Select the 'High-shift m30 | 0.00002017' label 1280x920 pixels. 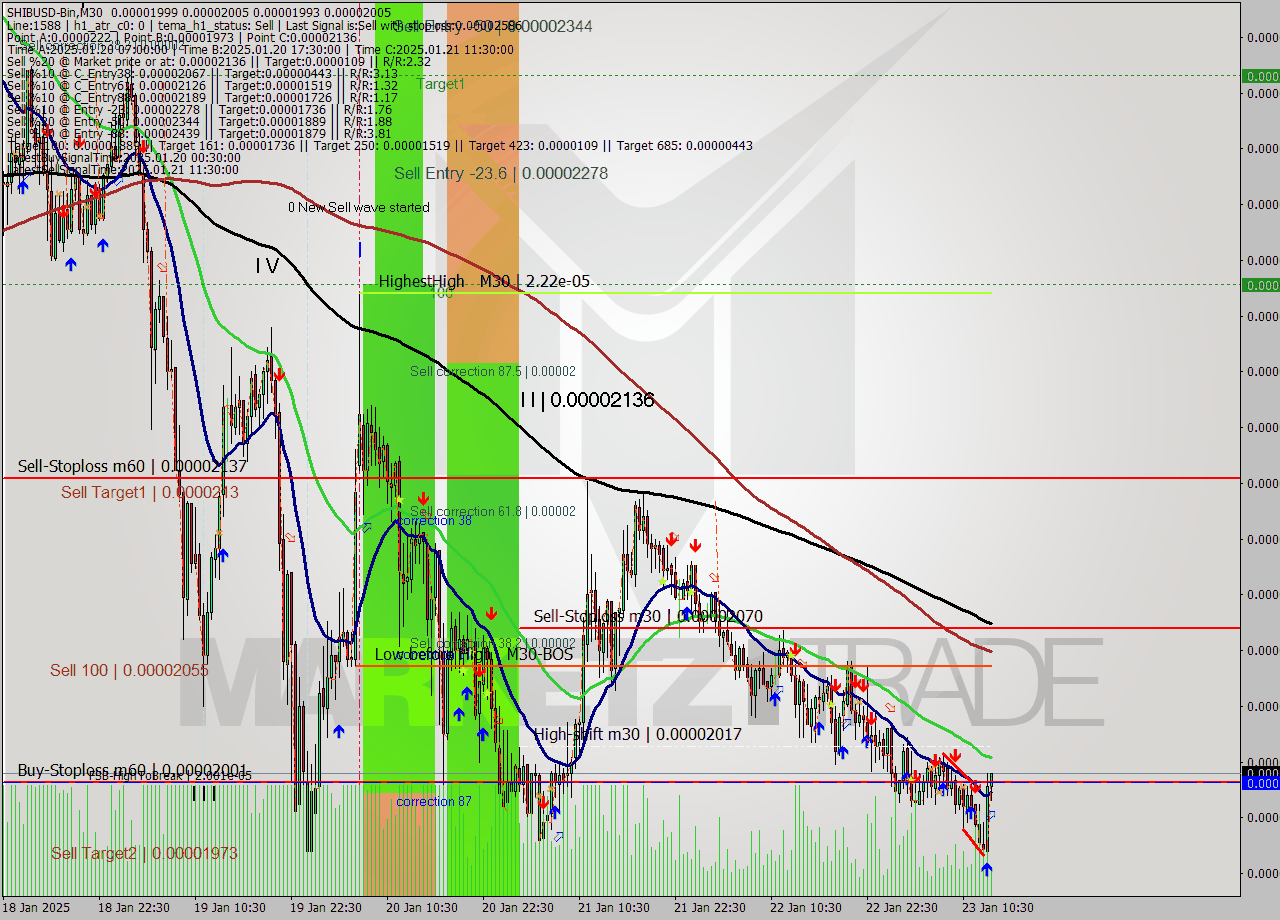click(x=638, y=734)
